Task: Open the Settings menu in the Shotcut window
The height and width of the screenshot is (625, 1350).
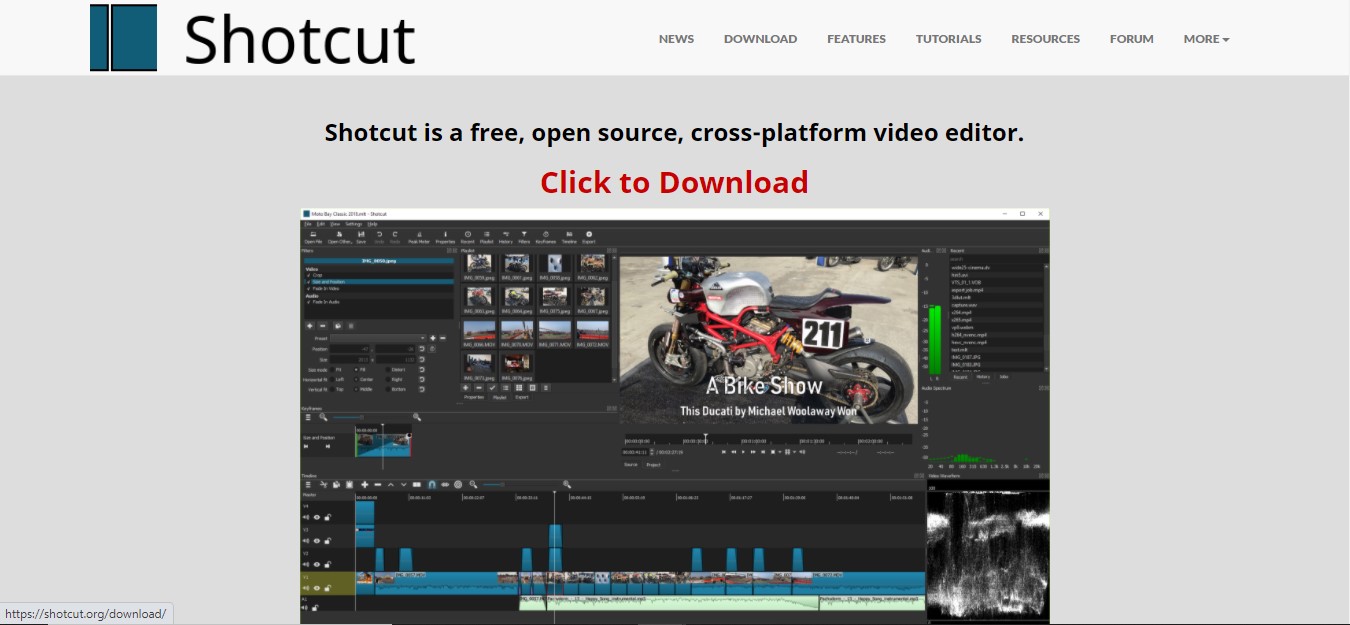Action: (353, 224)
